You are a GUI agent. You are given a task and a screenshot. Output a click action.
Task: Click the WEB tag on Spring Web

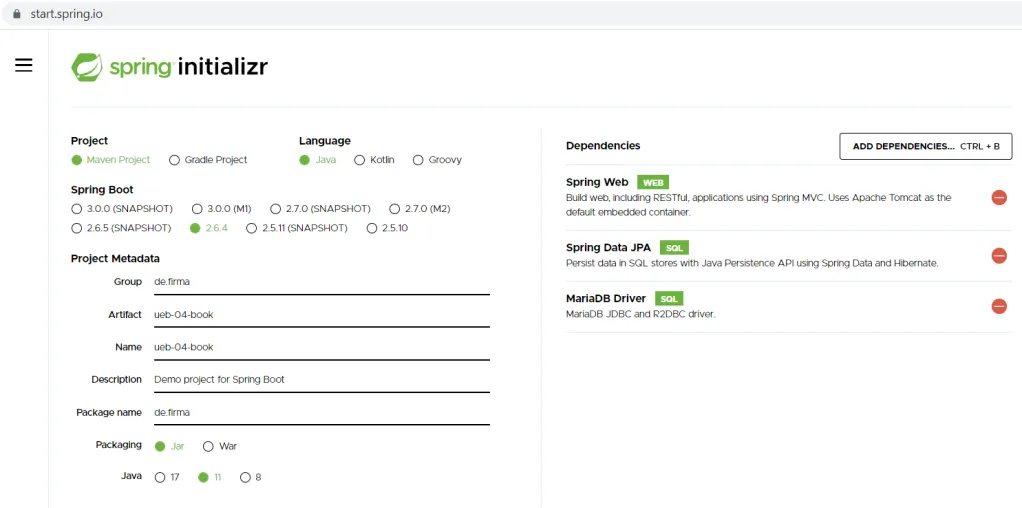[653, 183]
